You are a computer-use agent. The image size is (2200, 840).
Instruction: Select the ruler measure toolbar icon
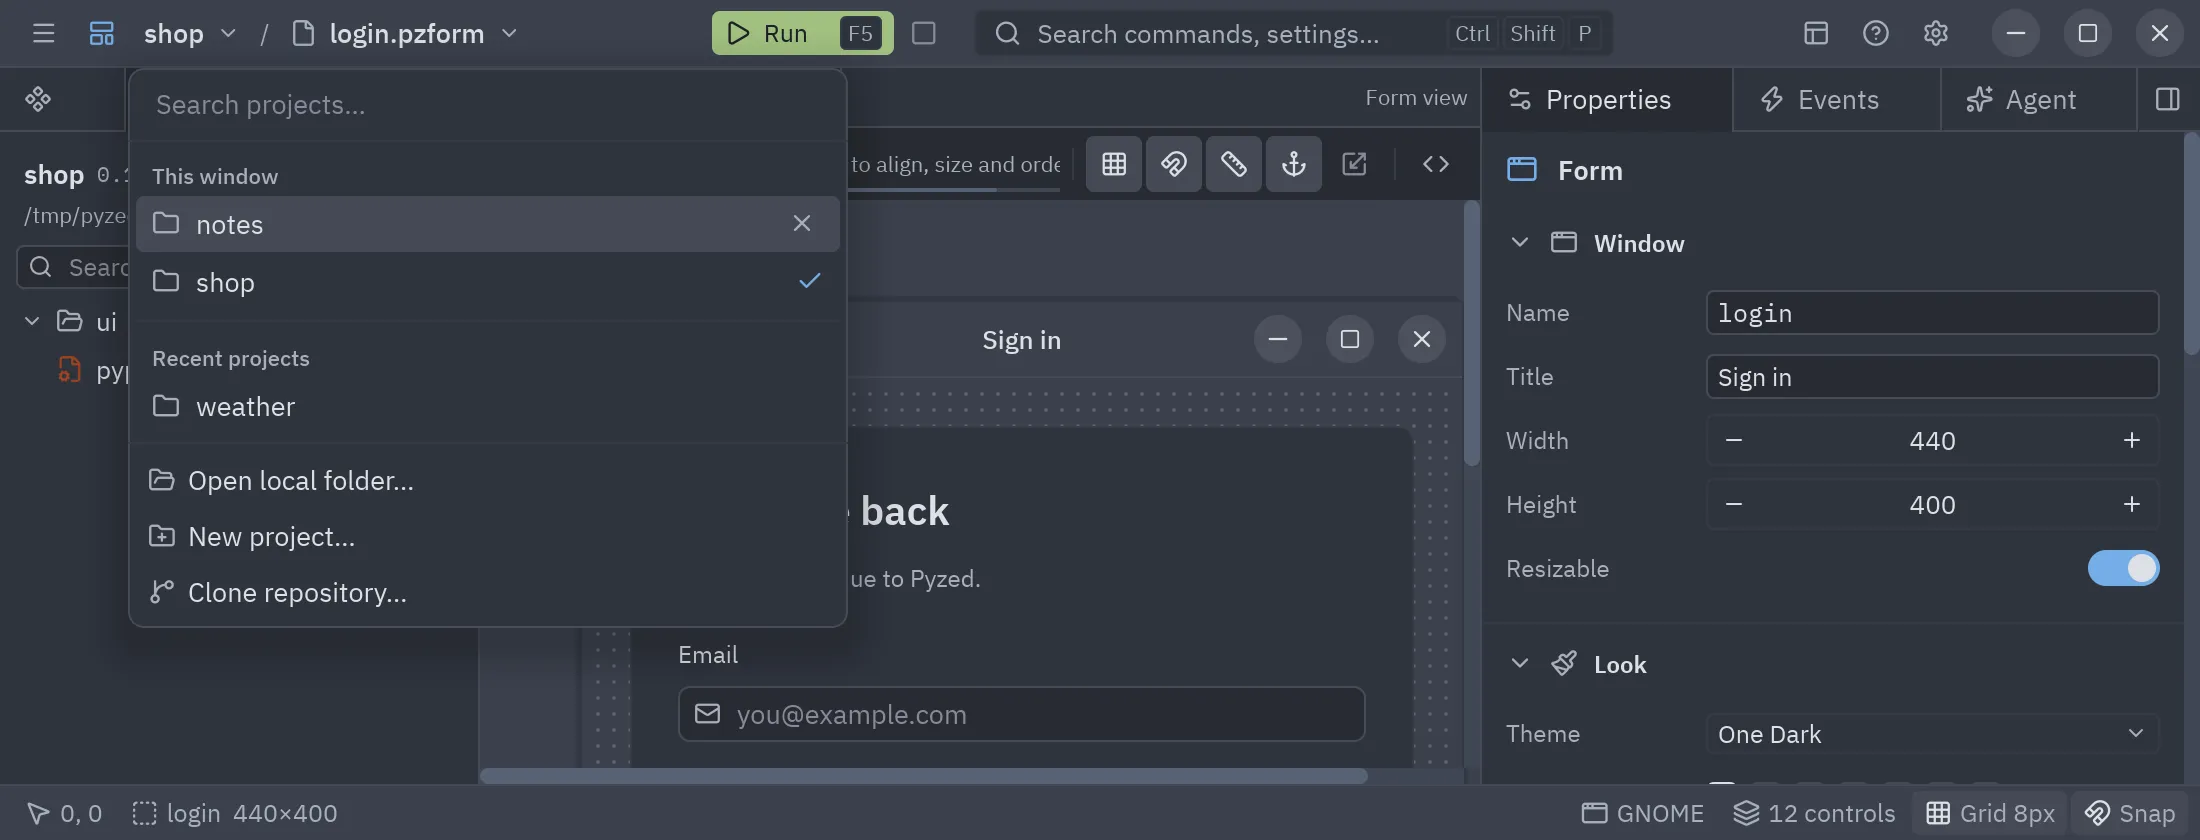pos(1234,164)
